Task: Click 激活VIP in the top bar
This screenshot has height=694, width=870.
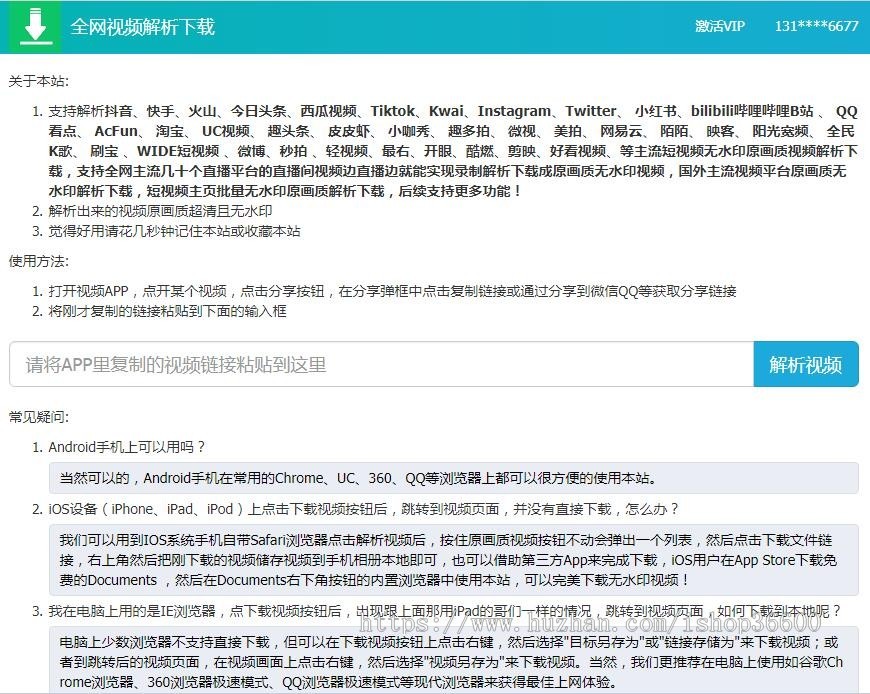Action: (722, 27)
